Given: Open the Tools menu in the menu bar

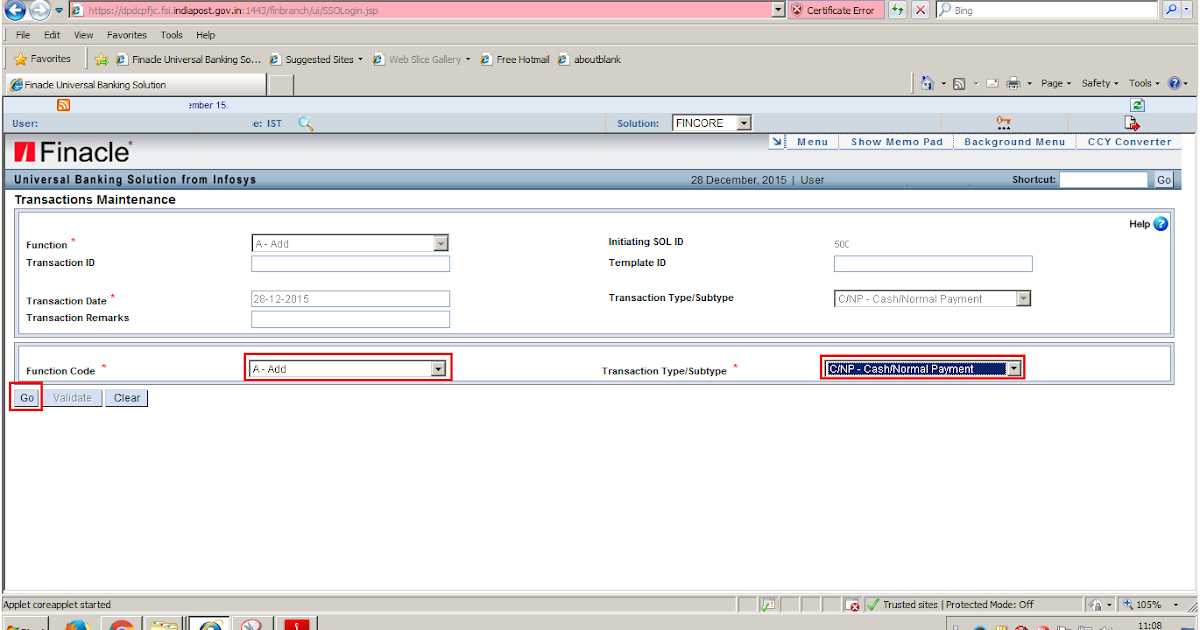Looking at the screenshot, I should coord(171,34).
